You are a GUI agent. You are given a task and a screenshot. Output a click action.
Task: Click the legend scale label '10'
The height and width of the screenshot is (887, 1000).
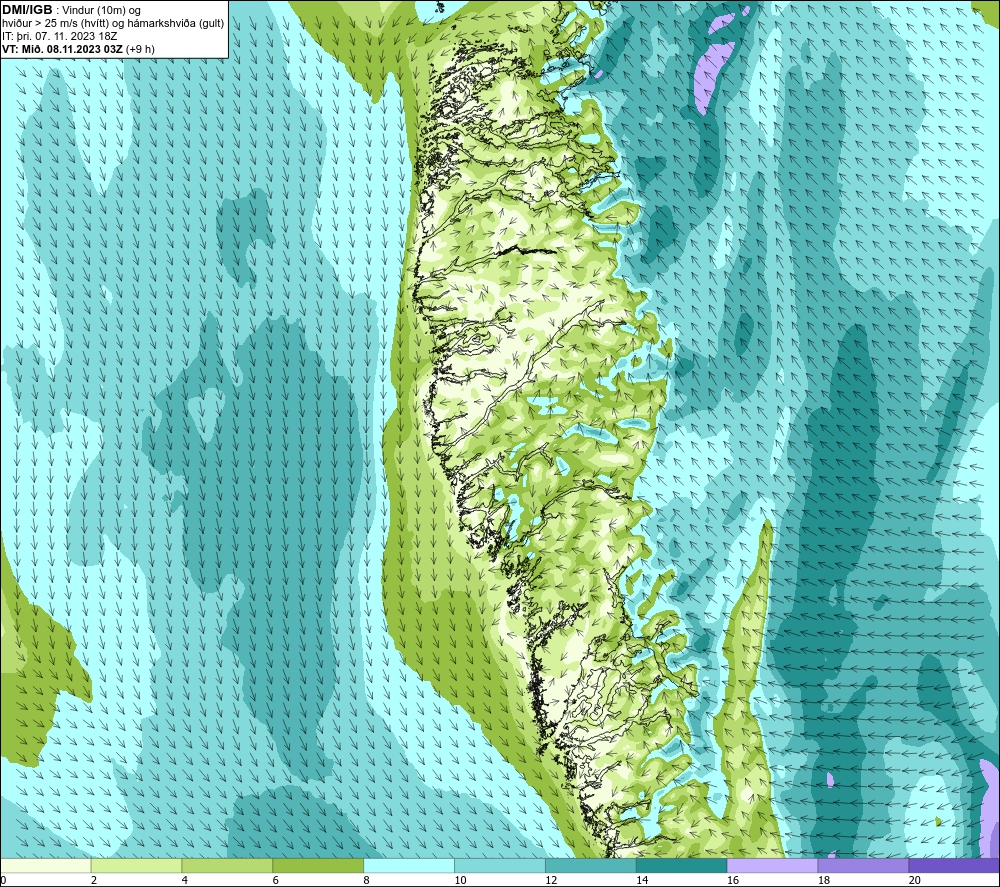(x=460, y=880)
